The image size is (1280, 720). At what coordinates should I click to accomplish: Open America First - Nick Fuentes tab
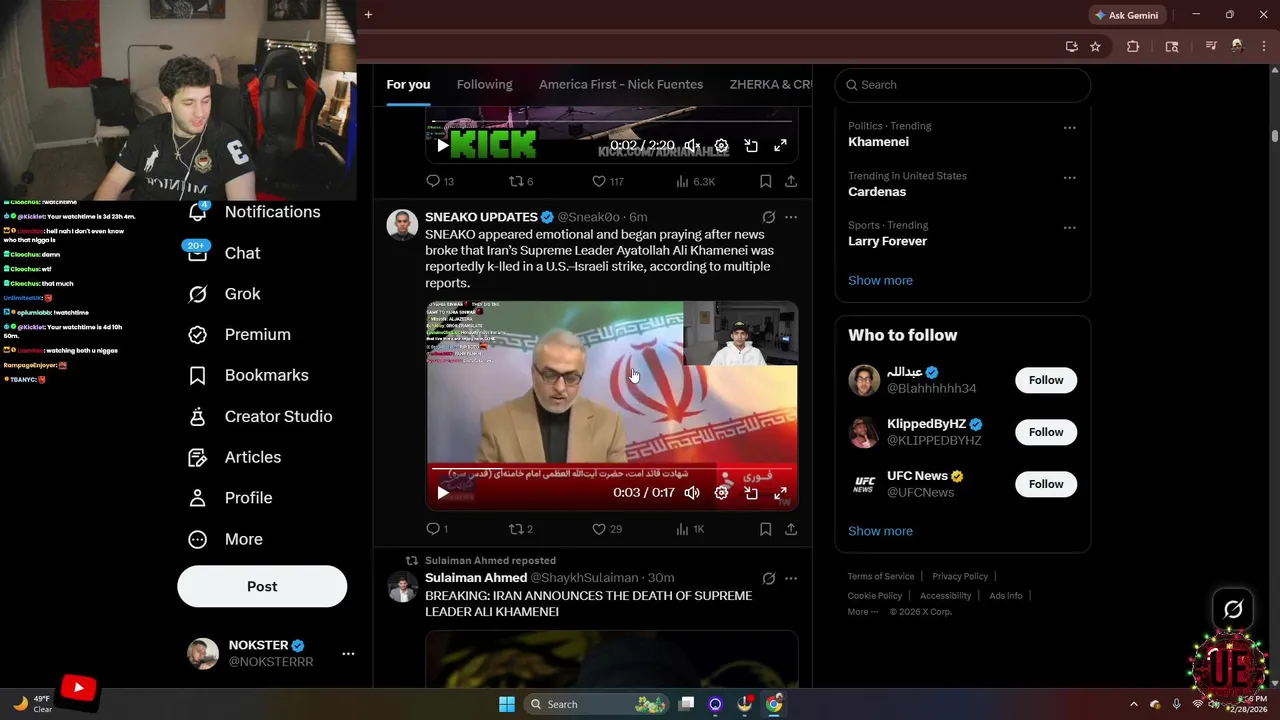pyautogui.click(x=621, y=85)
